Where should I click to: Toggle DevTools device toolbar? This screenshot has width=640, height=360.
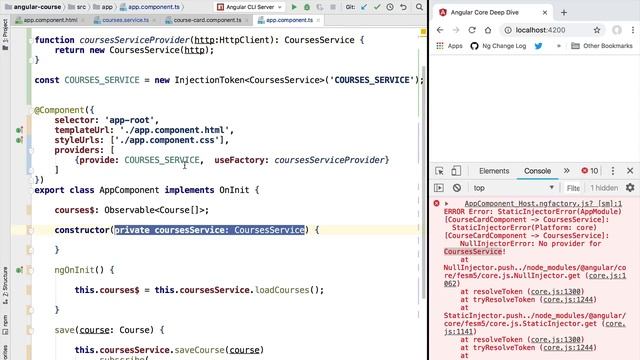click(456, 171)
